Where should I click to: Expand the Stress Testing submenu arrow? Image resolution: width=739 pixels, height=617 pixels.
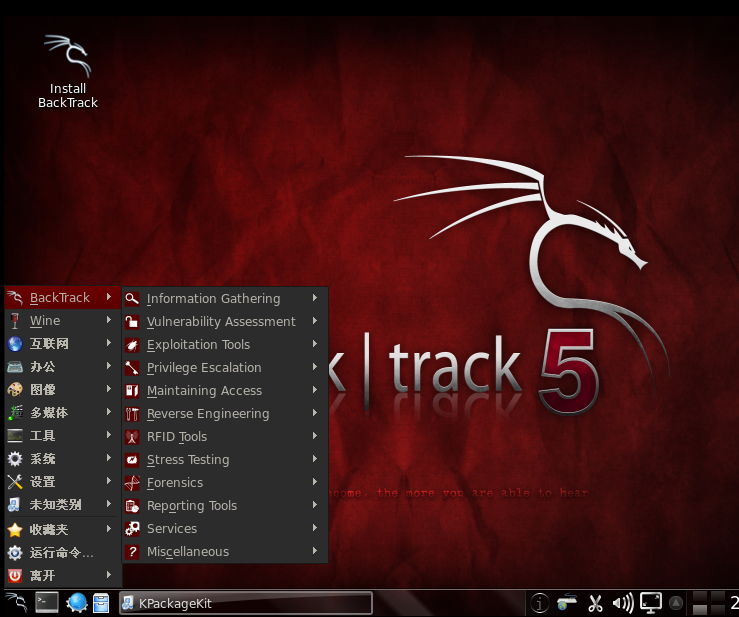coord(315,459)
